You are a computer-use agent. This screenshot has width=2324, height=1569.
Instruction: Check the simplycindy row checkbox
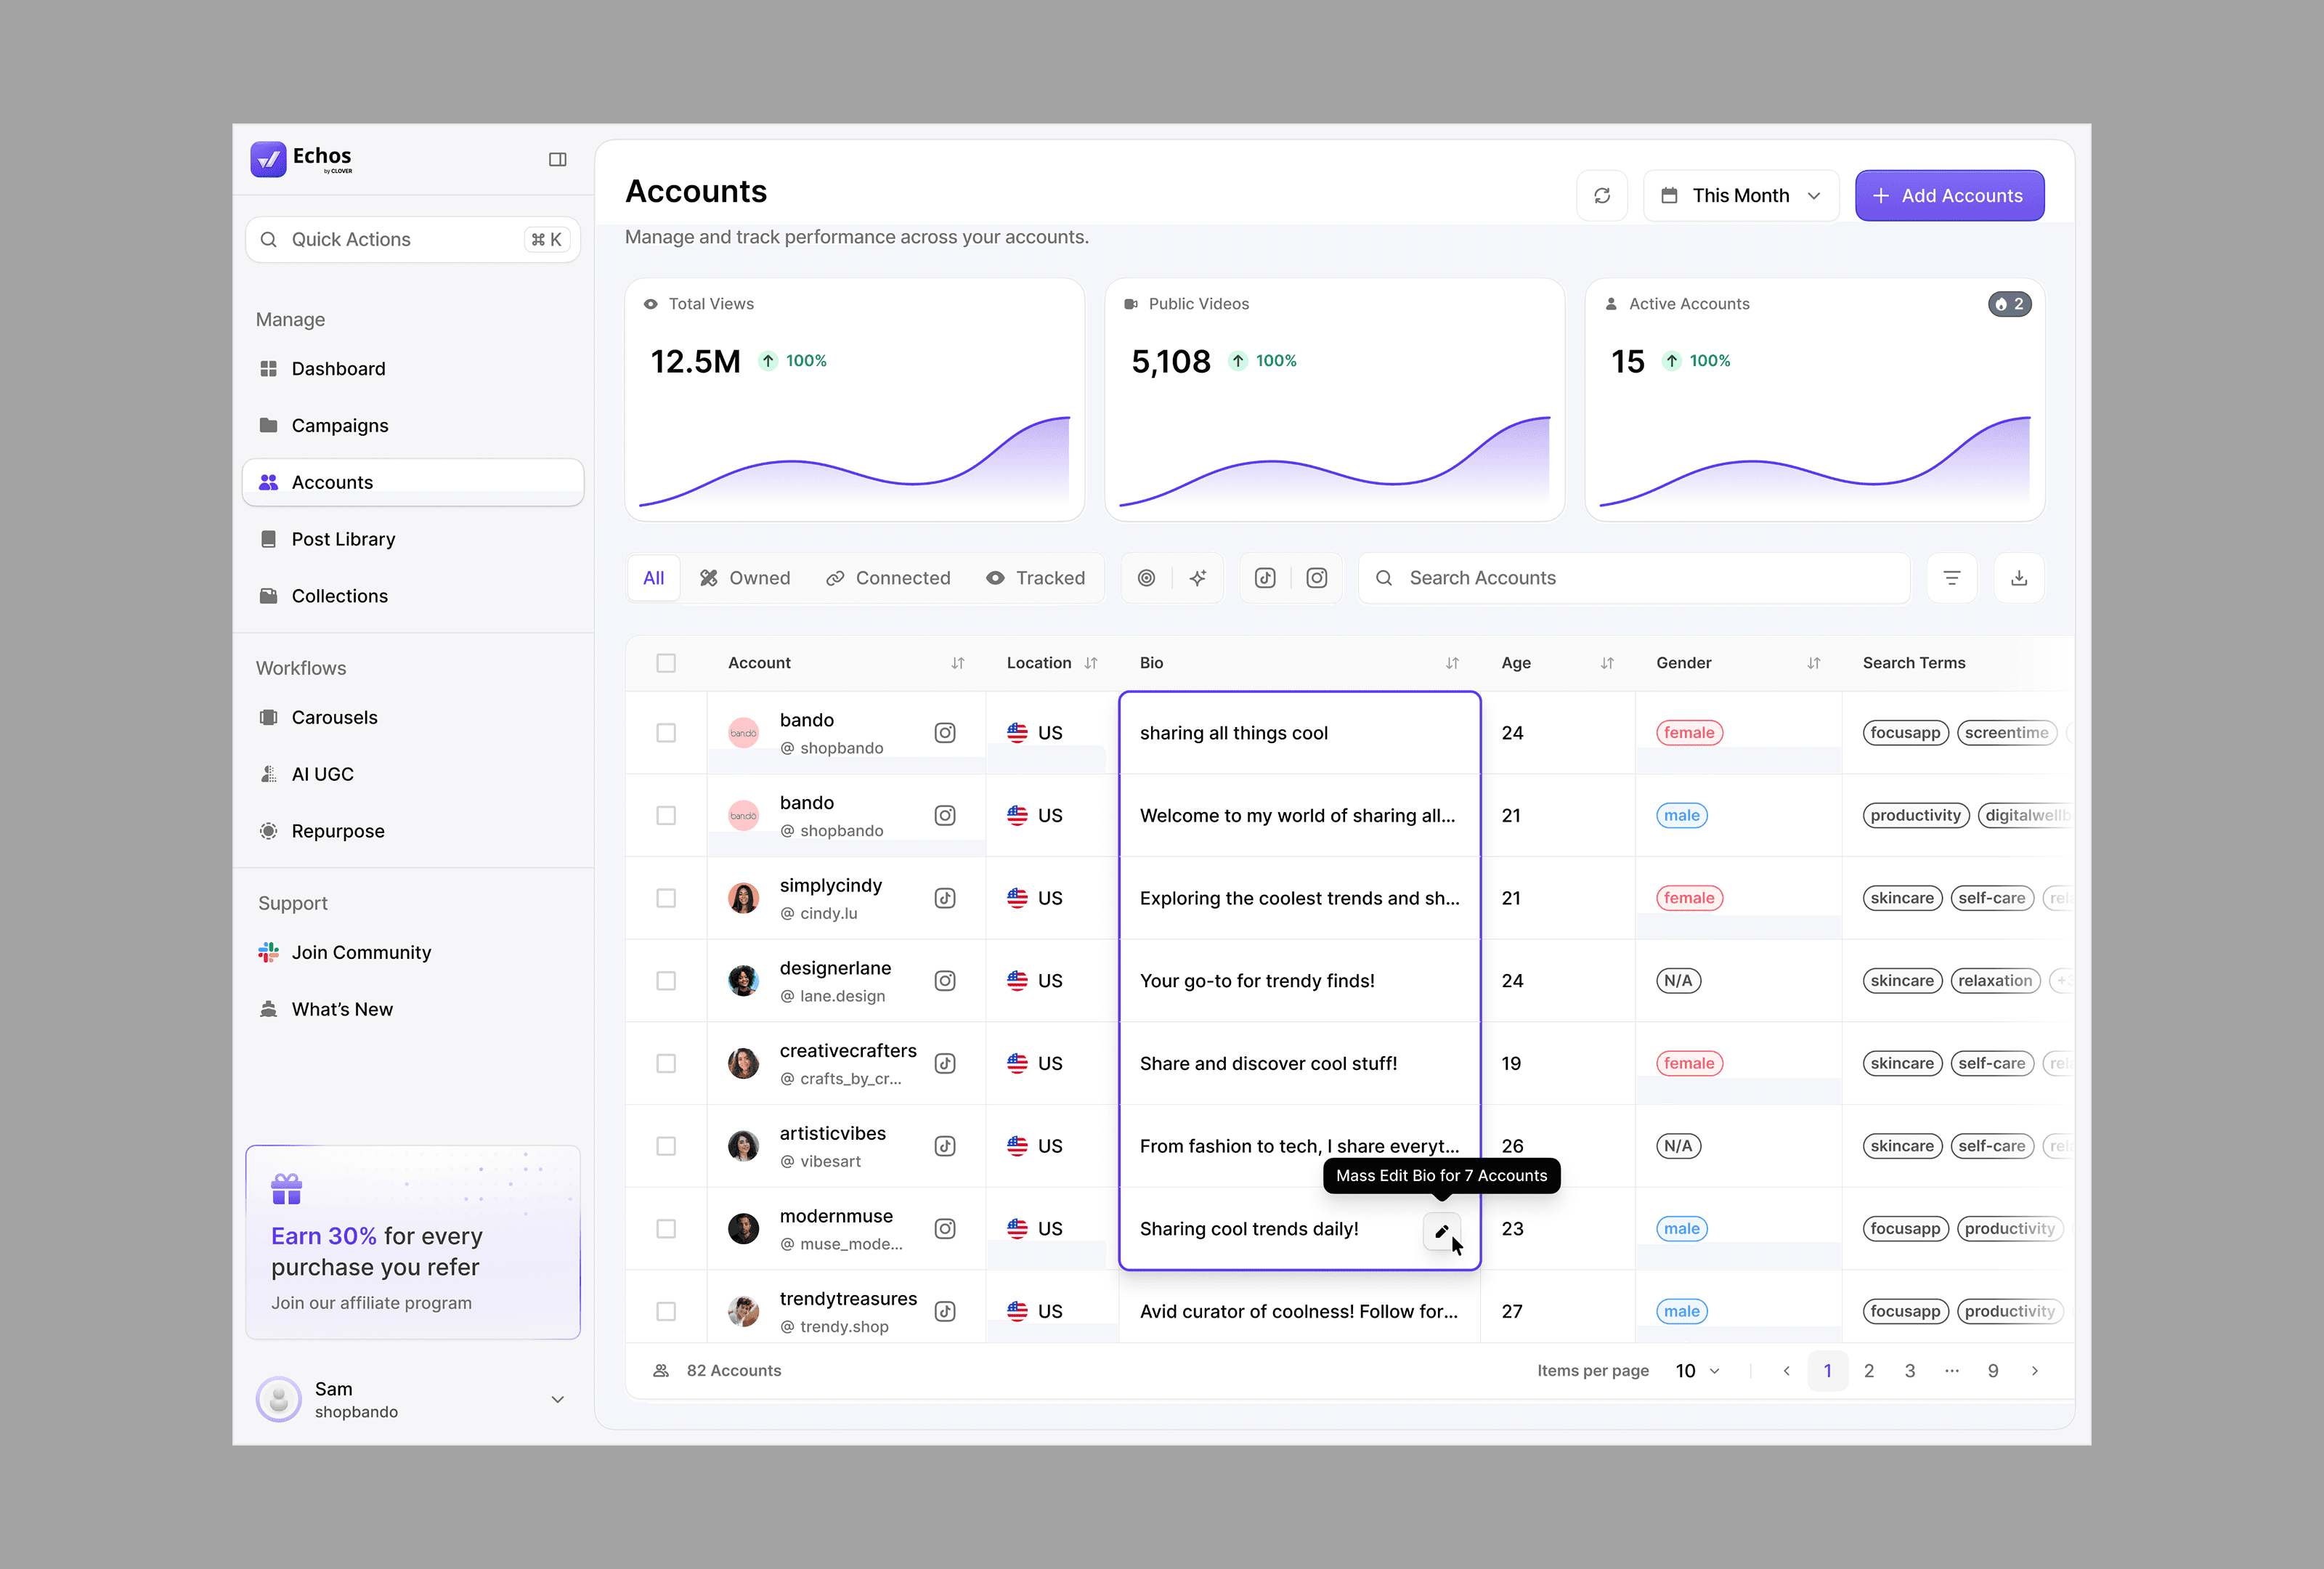(x=666, y=898)
